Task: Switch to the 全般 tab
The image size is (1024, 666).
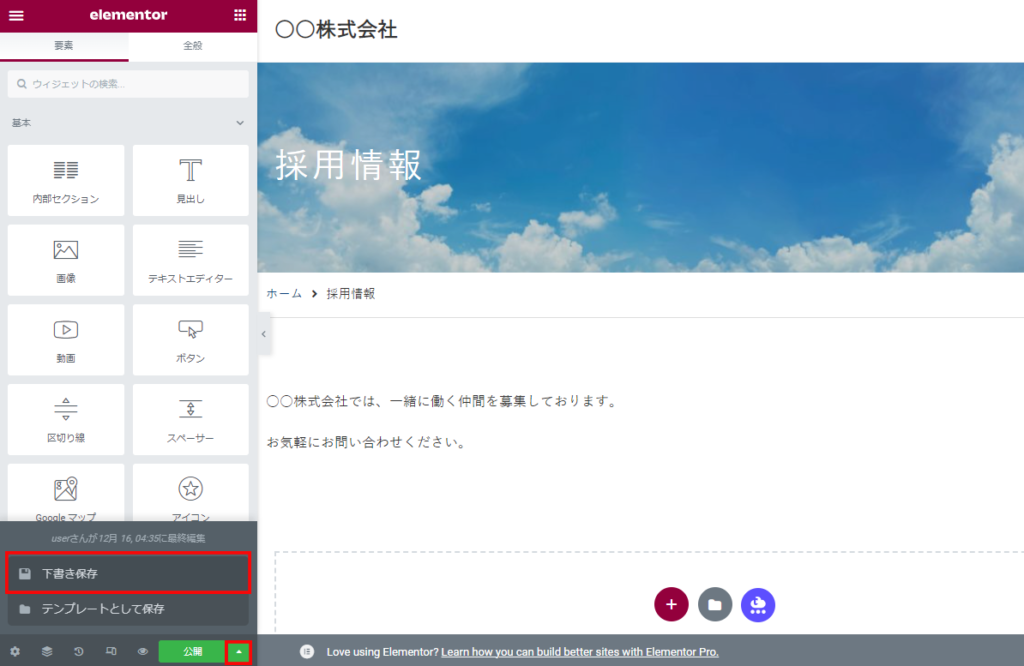Action: 192,46
